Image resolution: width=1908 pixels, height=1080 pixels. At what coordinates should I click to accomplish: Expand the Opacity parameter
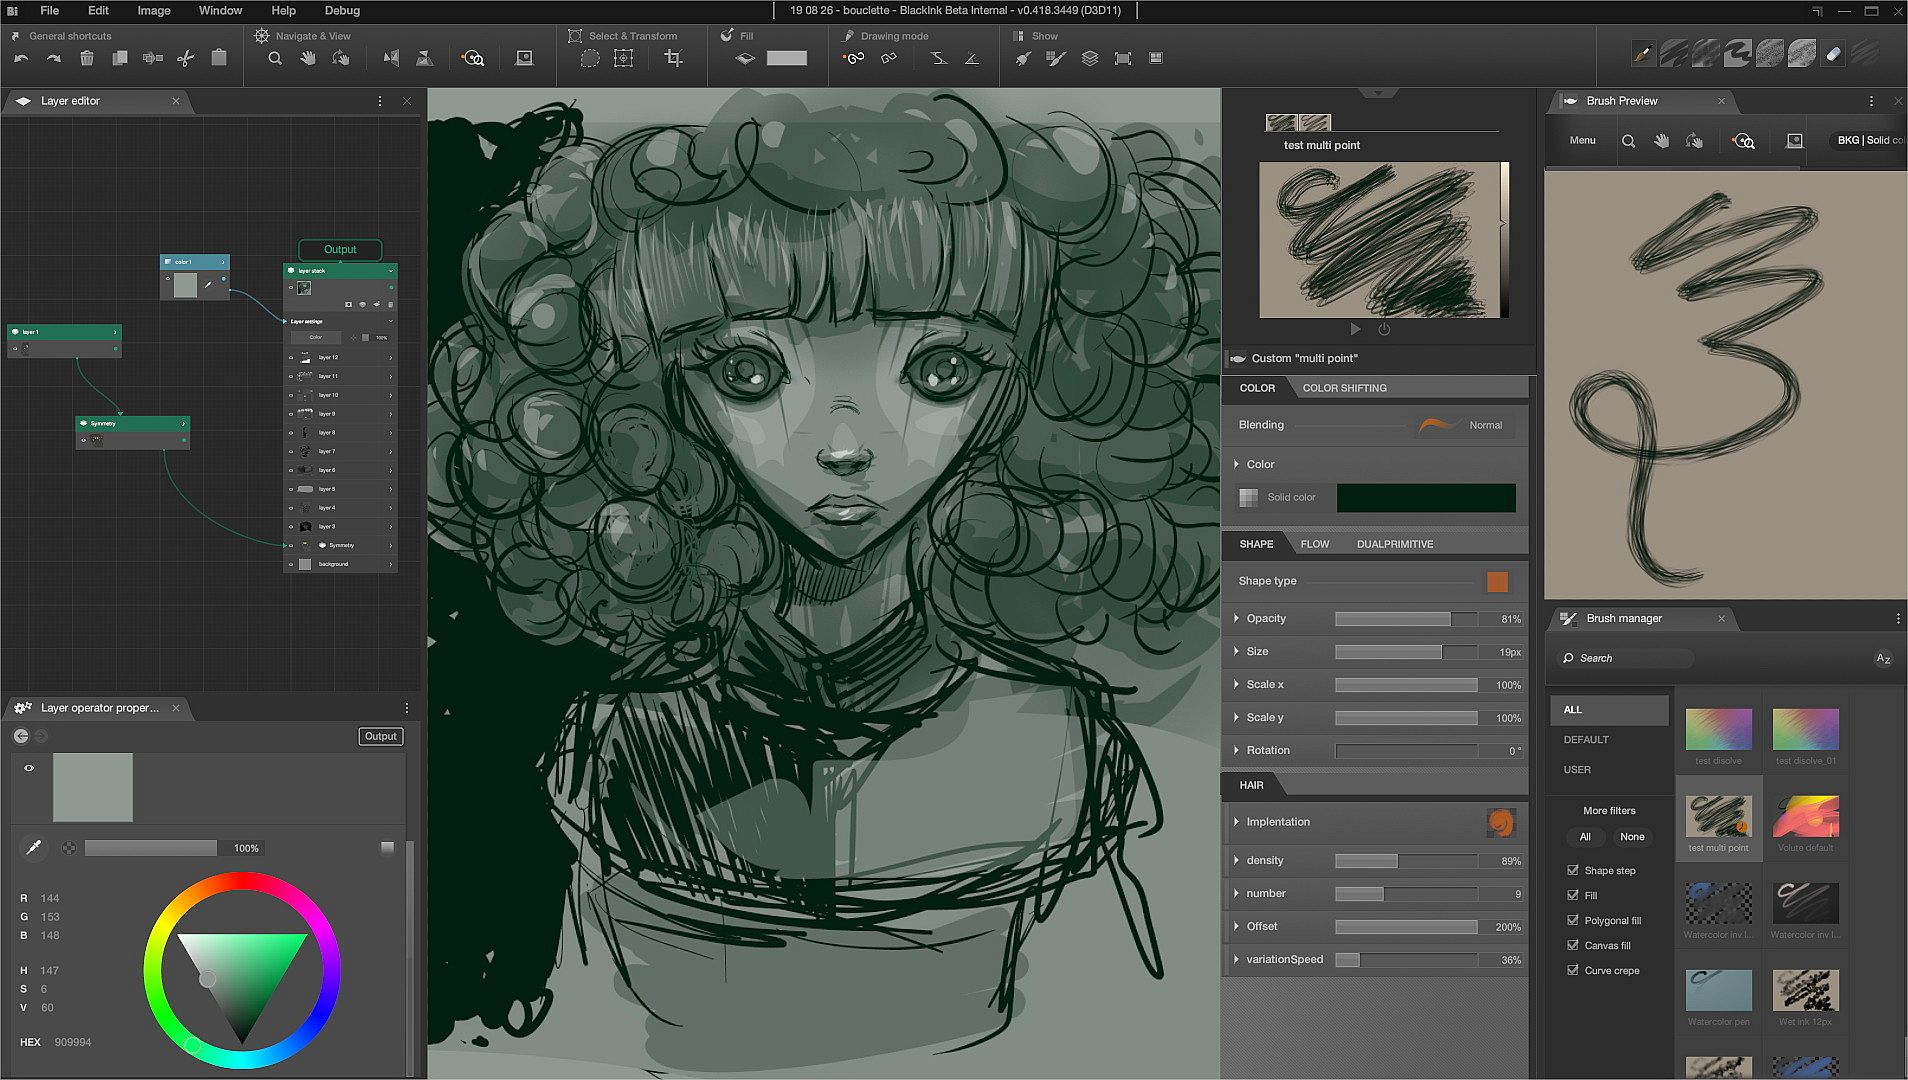[x=1237, y=619]
